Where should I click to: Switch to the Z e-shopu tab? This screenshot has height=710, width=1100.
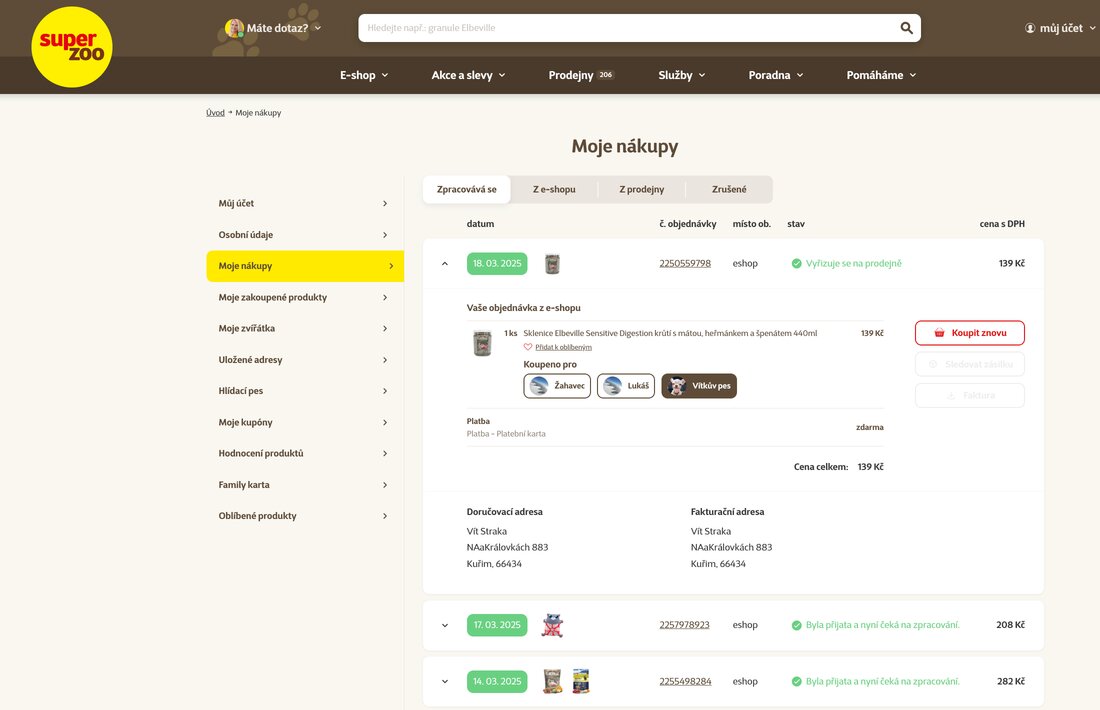pyautogui.click(x=554, y=189)
